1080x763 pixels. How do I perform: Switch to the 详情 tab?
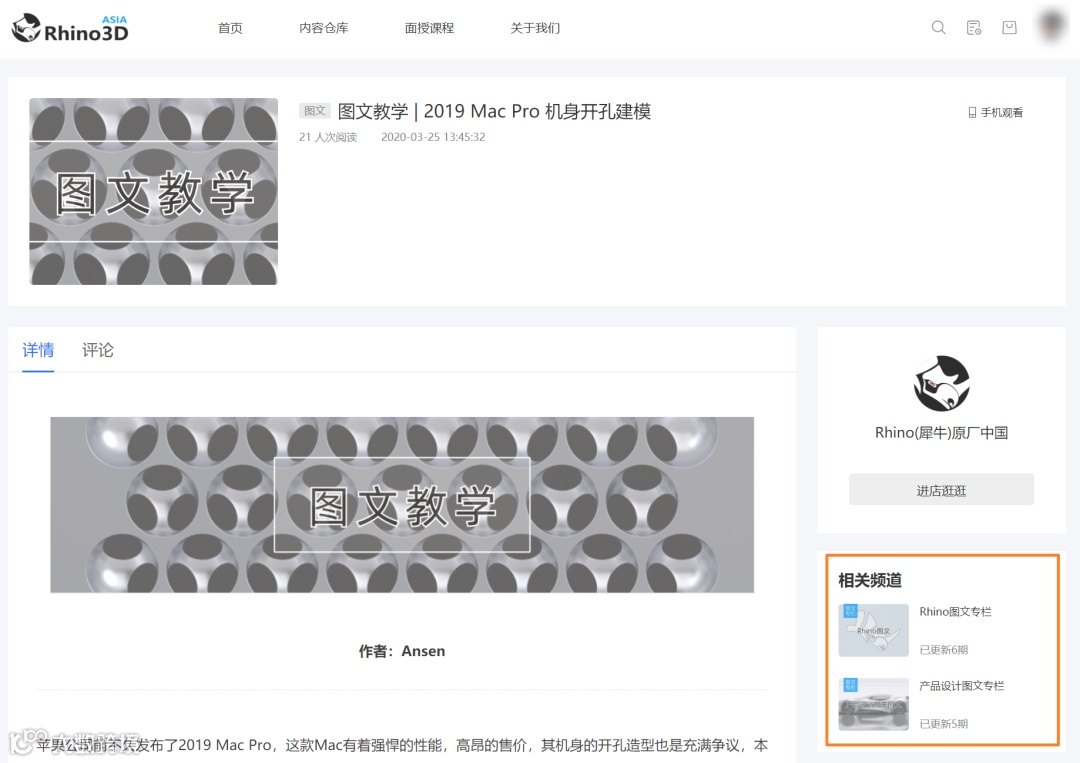pos(38,350)
